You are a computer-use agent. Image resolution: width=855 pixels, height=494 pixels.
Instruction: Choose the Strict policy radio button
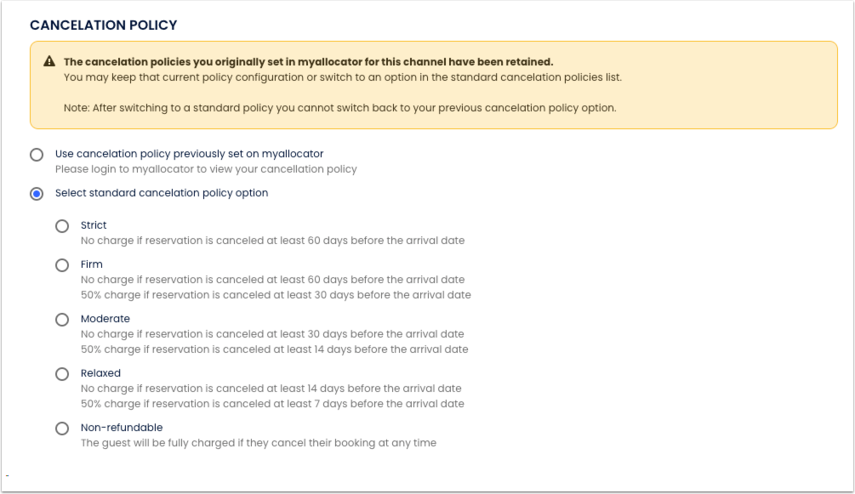pyautogui.click(x=62, y=226)
